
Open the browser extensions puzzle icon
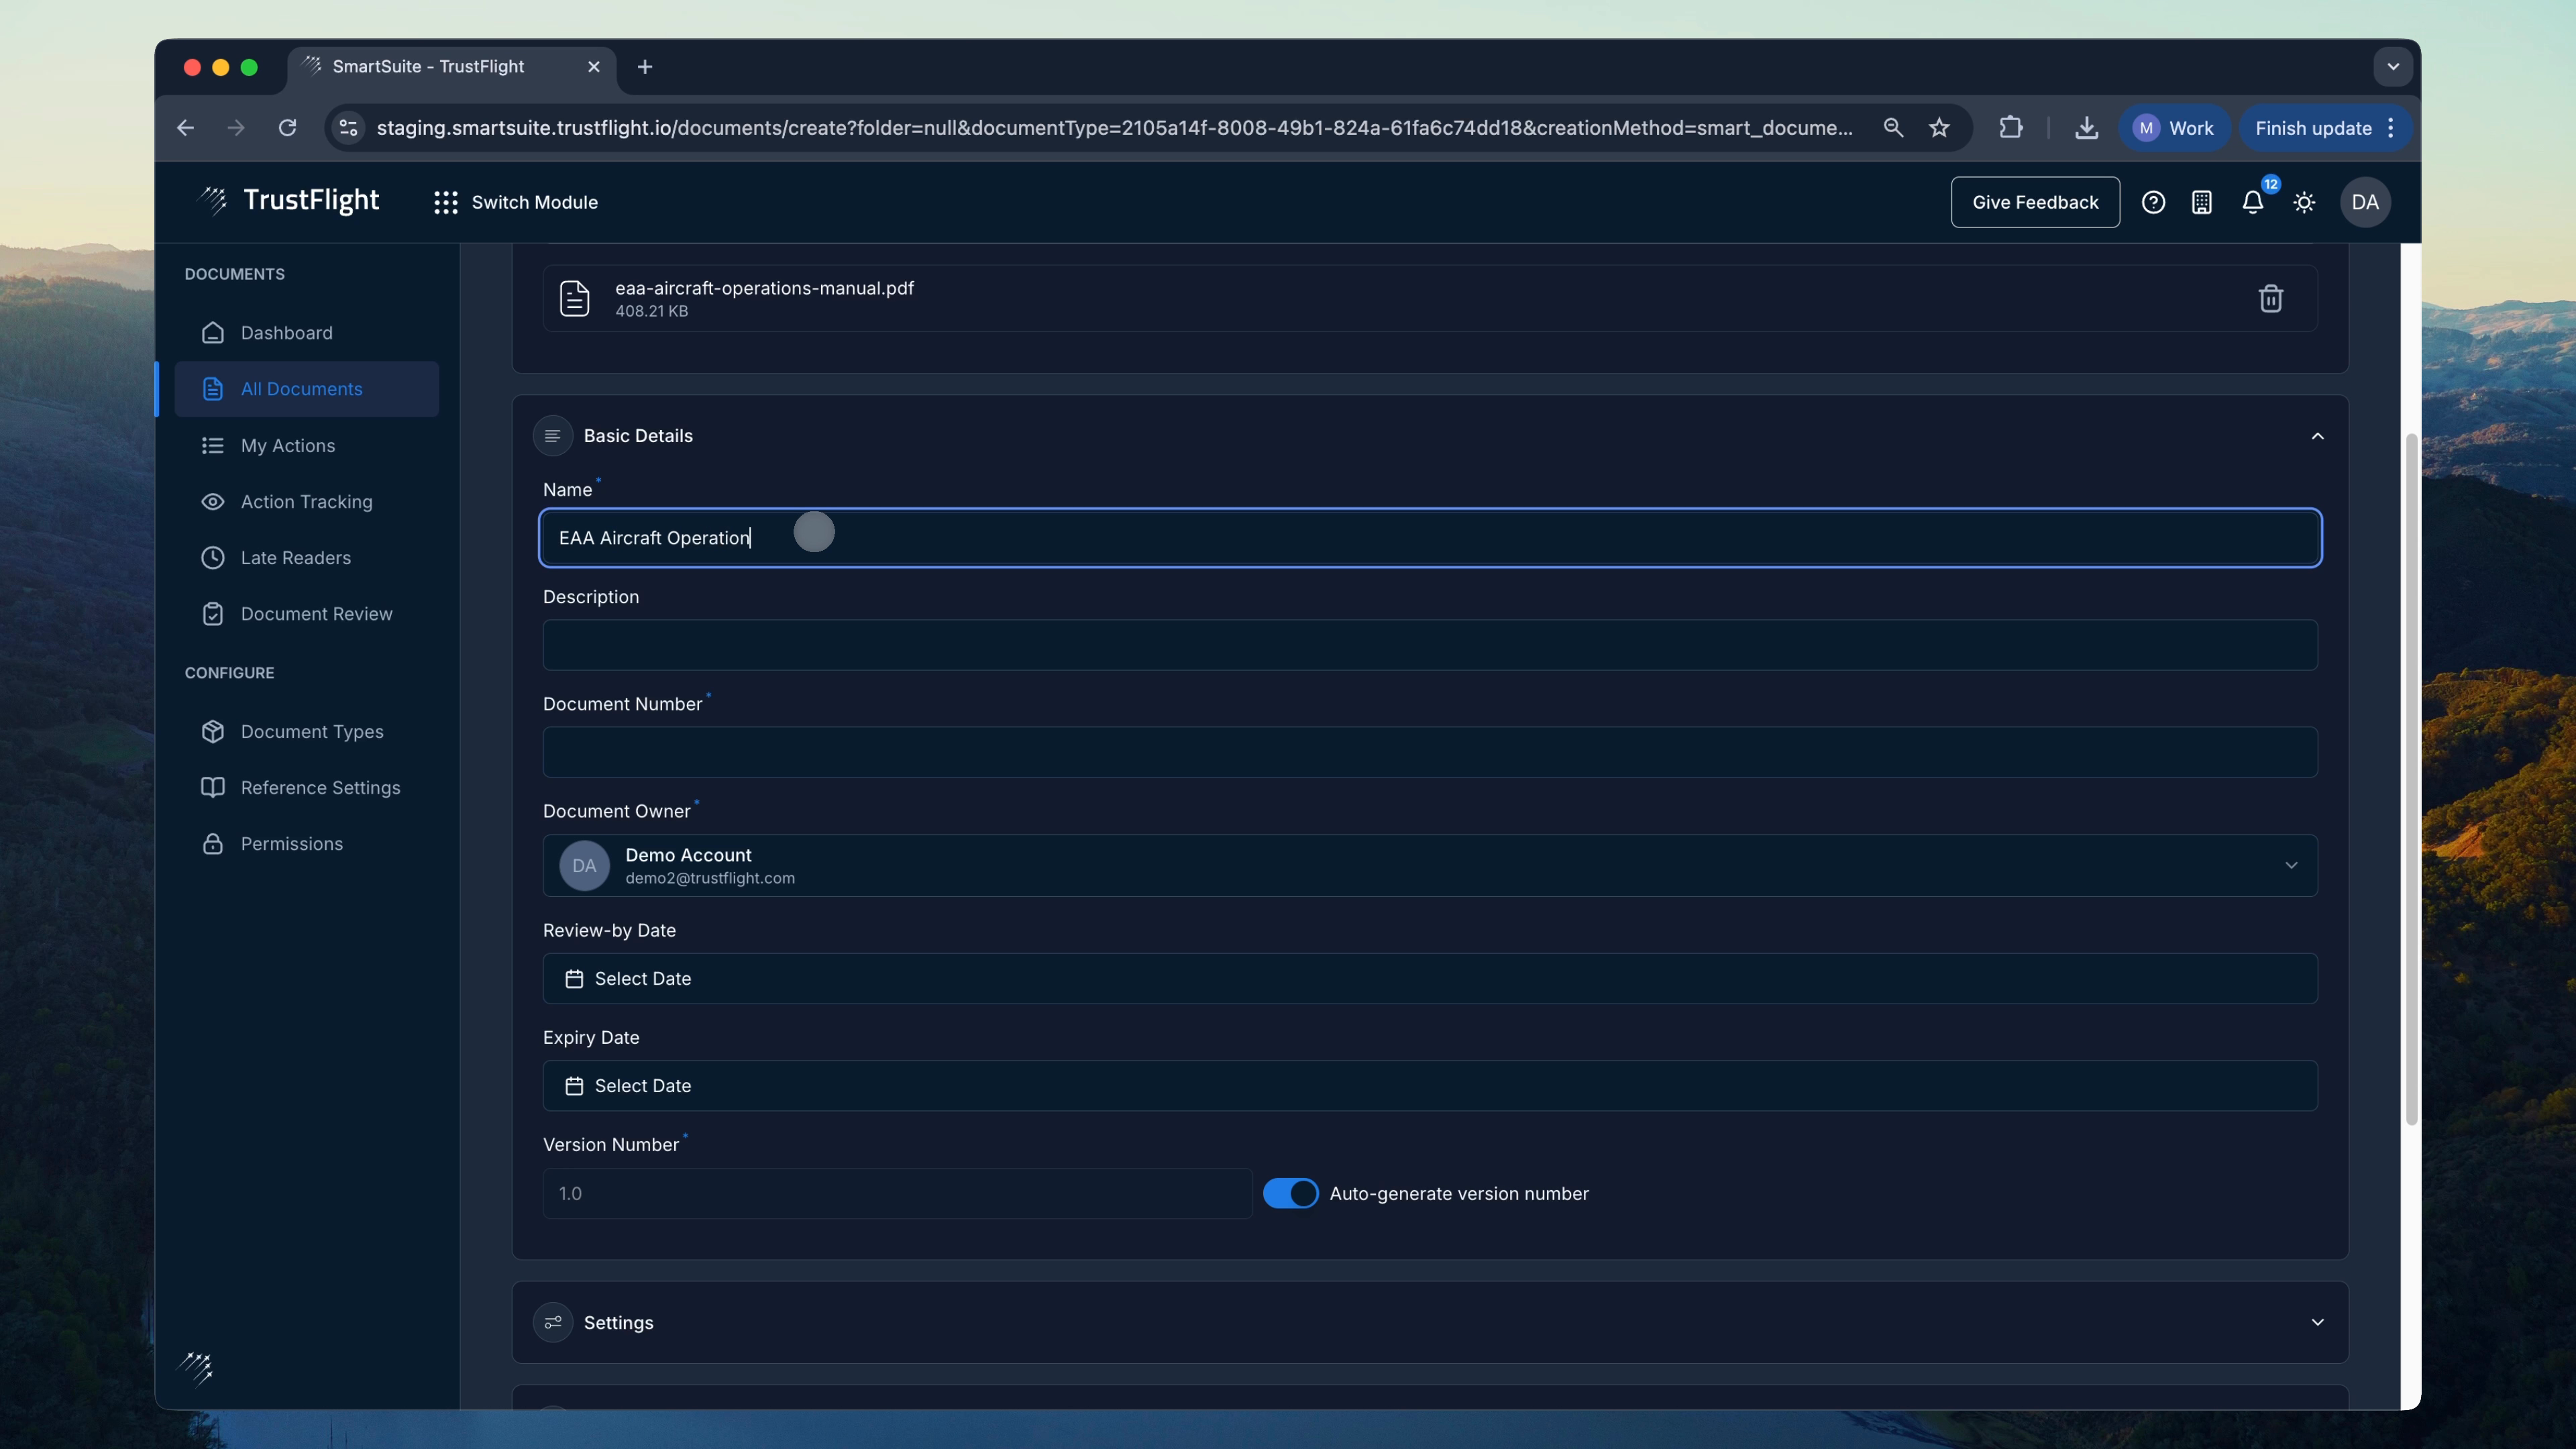pos(2010,128)
